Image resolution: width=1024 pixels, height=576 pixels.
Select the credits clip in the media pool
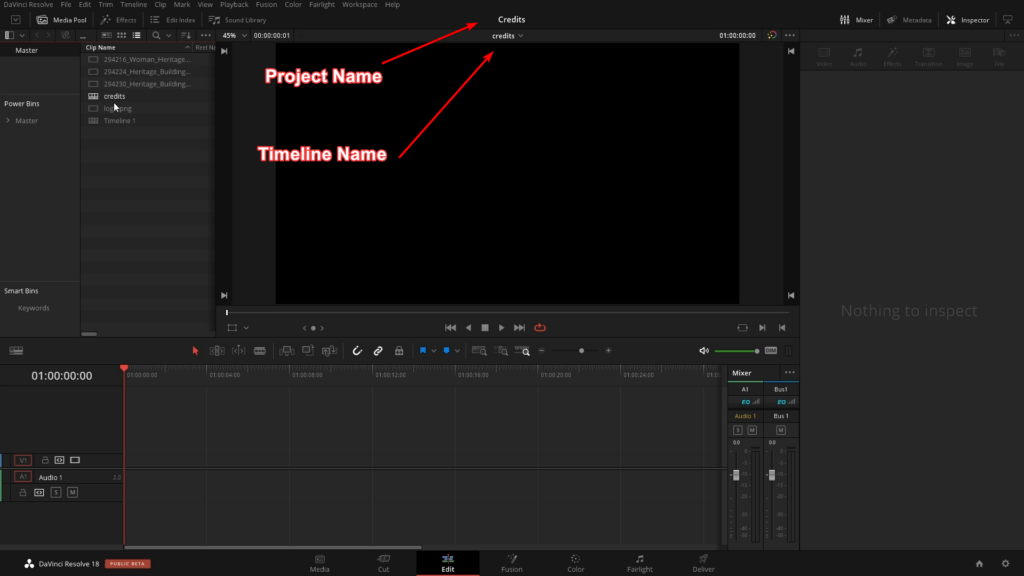coord(113,95)
